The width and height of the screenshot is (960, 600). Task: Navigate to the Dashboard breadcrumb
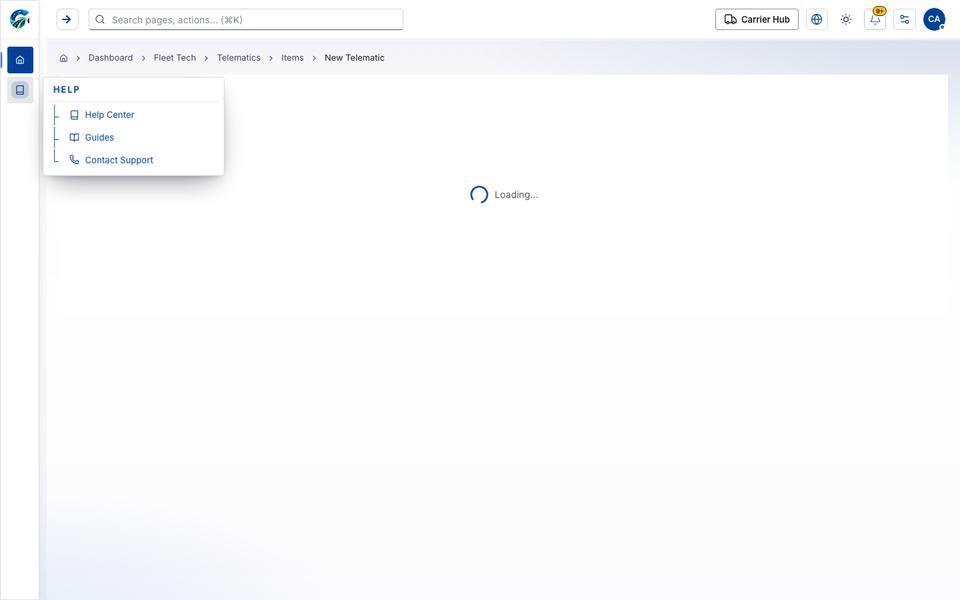pyautogui.click(x=110, y=58)
